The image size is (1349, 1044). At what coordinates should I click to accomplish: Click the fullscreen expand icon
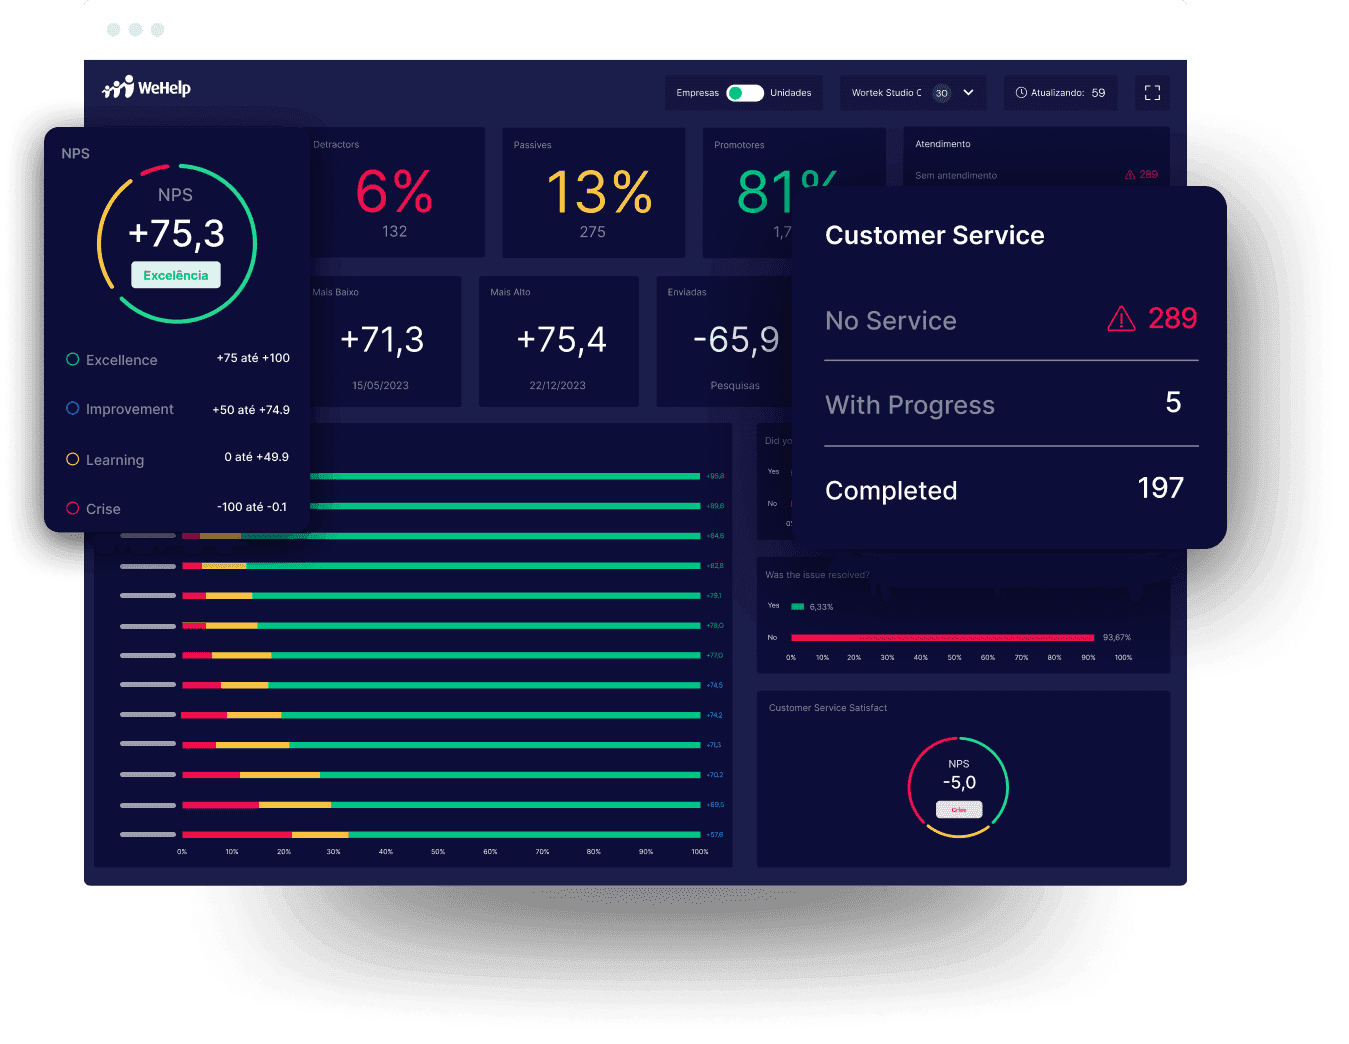pos(1152,92)
